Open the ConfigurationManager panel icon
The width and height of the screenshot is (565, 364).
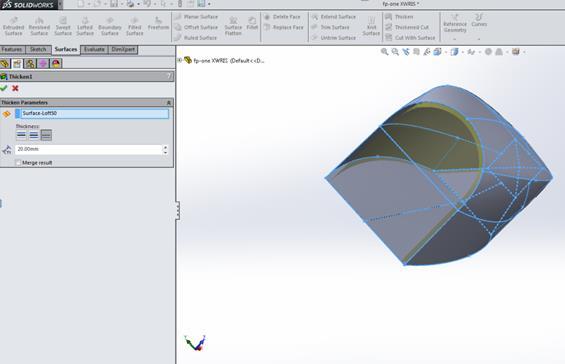[x=30, y=64]
